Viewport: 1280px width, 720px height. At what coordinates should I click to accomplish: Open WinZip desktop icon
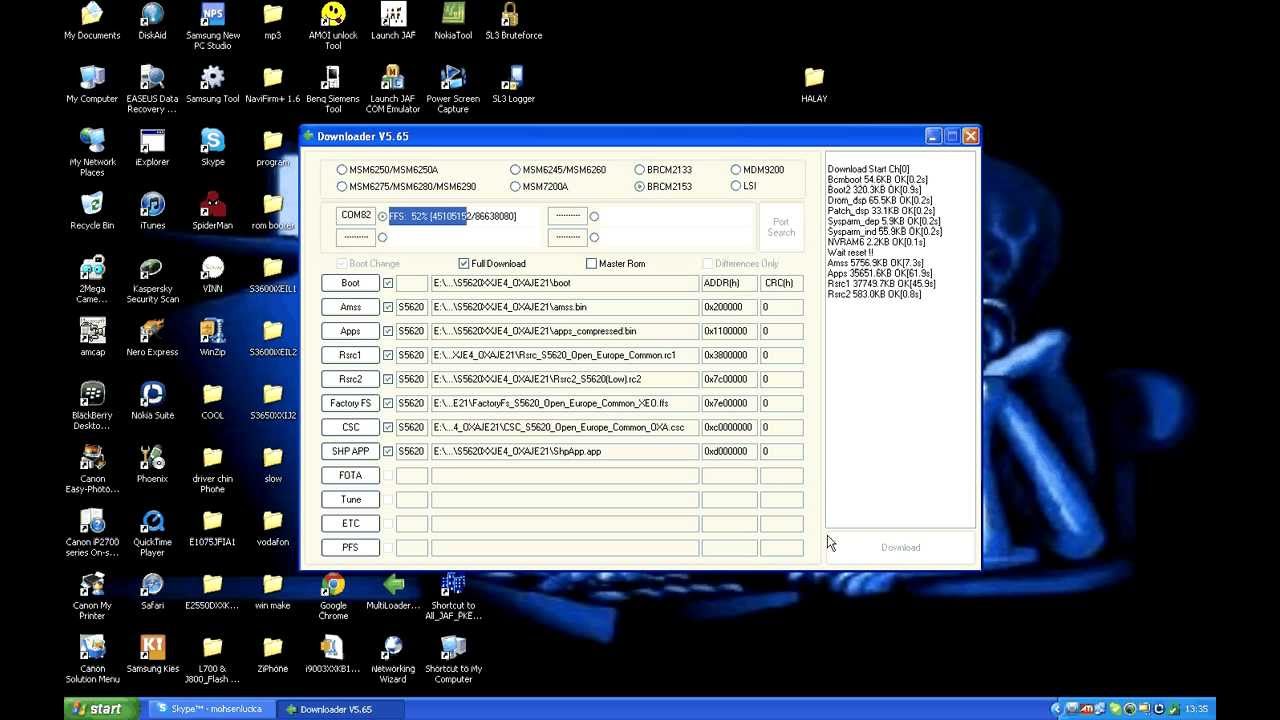[212, 338]
